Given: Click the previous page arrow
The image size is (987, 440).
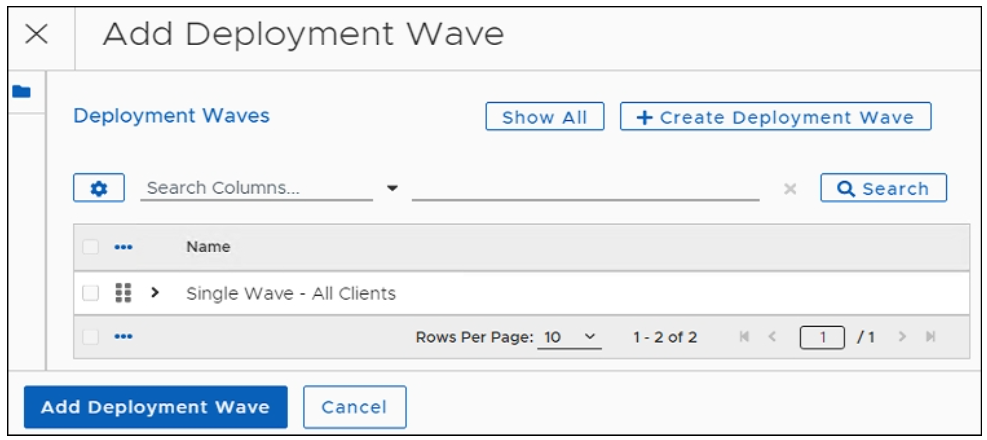Looking at the screenshot, I should click(772, 337).
